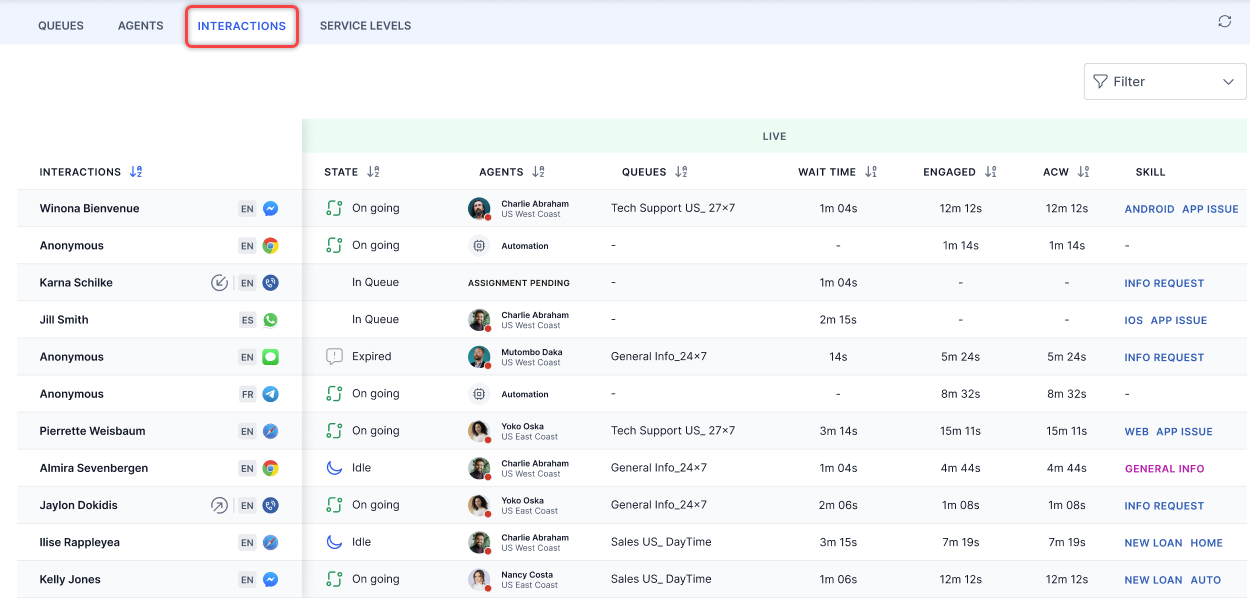Sort by Wait Time column
Image resolution: width=1250 pixels, height=599 pixels.
870,172
